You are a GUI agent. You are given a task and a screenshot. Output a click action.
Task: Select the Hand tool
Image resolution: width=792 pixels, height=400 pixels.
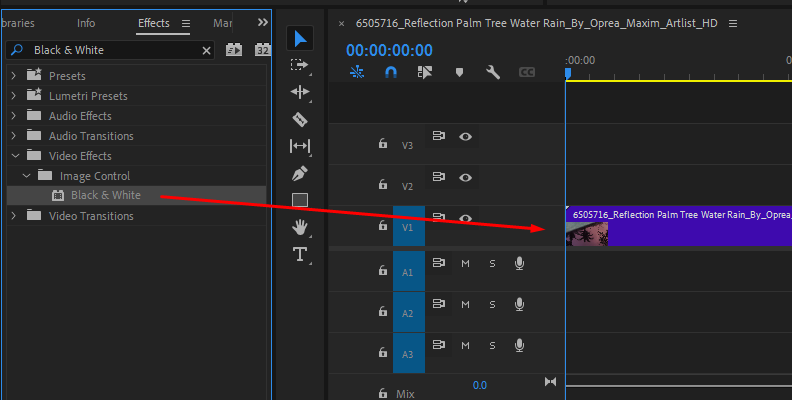(300, 227)
